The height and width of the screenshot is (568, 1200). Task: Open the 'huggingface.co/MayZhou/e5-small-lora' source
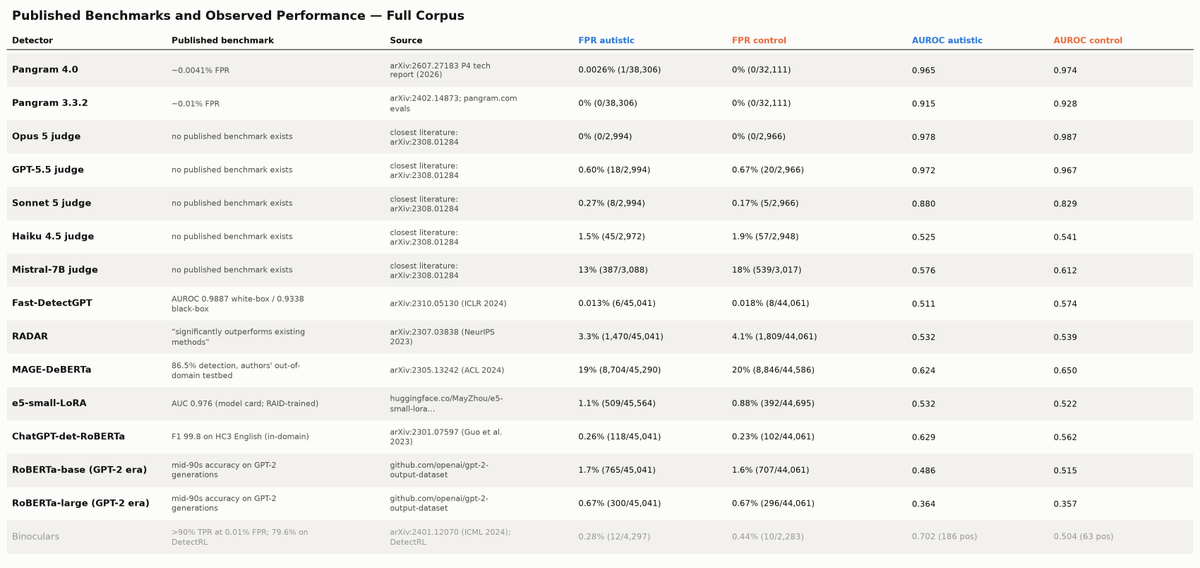pyautogui.click(x=446, y=403)
